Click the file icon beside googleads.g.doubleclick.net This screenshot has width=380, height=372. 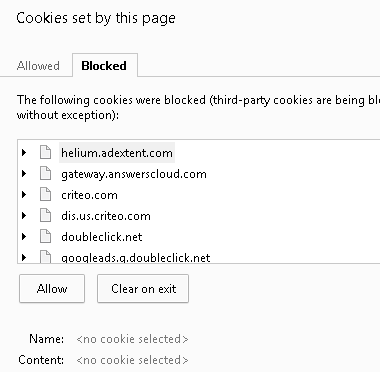tap(45, 257)
